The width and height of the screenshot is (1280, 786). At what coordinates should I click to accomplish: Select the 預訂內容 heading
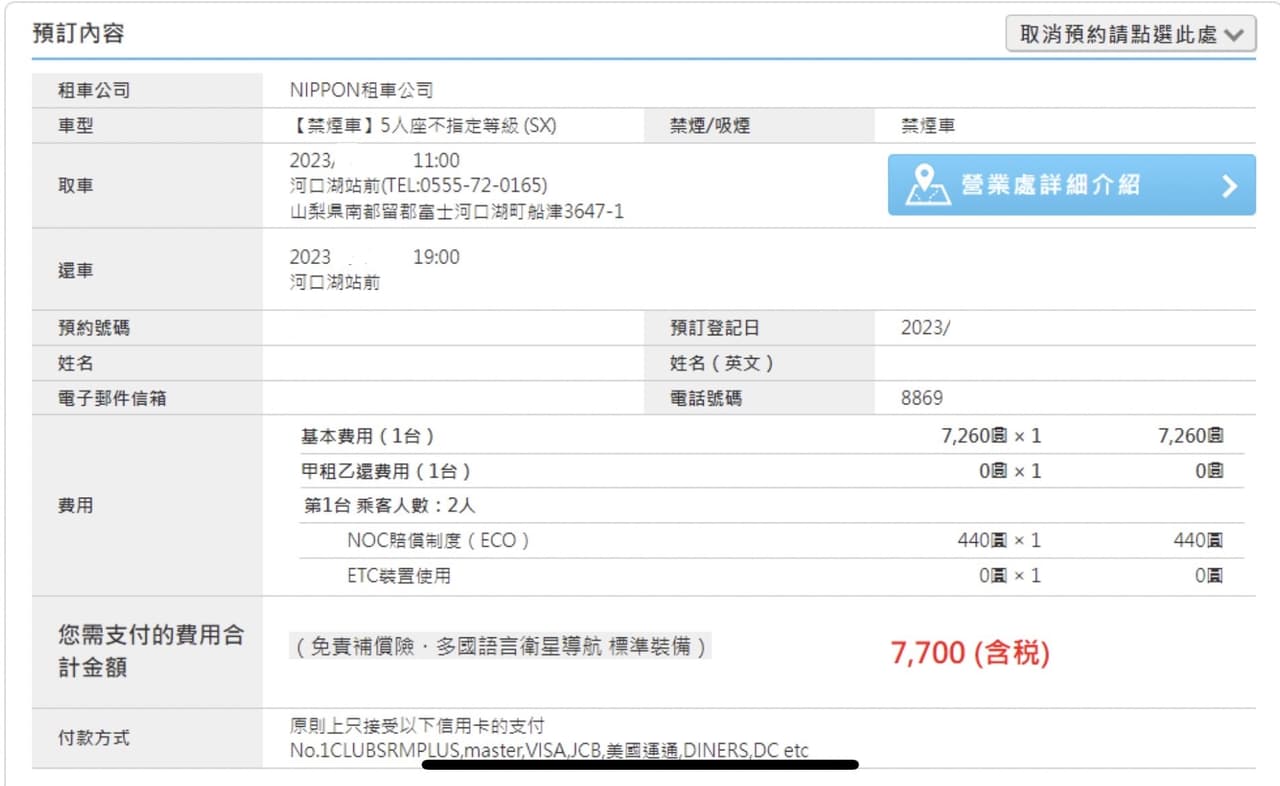point(78,33)
